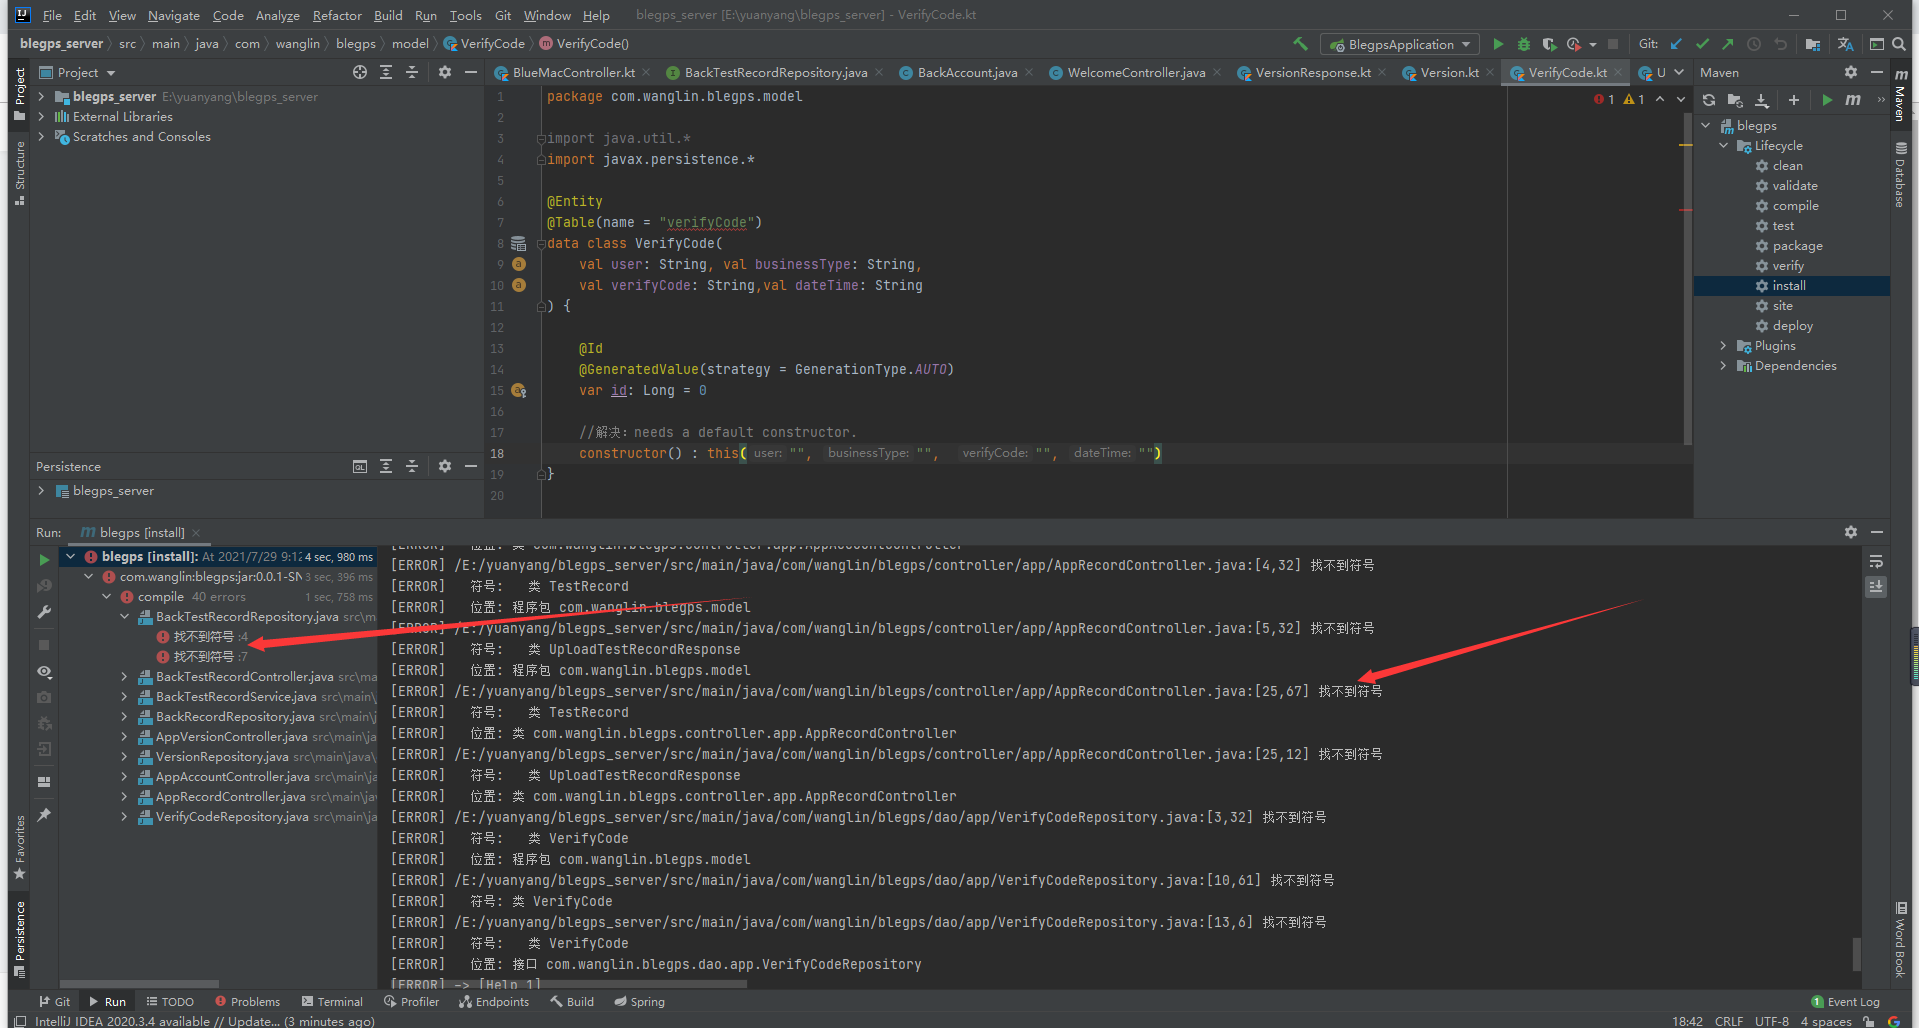The height and width of the screenshot is (1028, 1919).
Task: Run the BlegpsApplication configuration
Action: [x=1497, y=44]
